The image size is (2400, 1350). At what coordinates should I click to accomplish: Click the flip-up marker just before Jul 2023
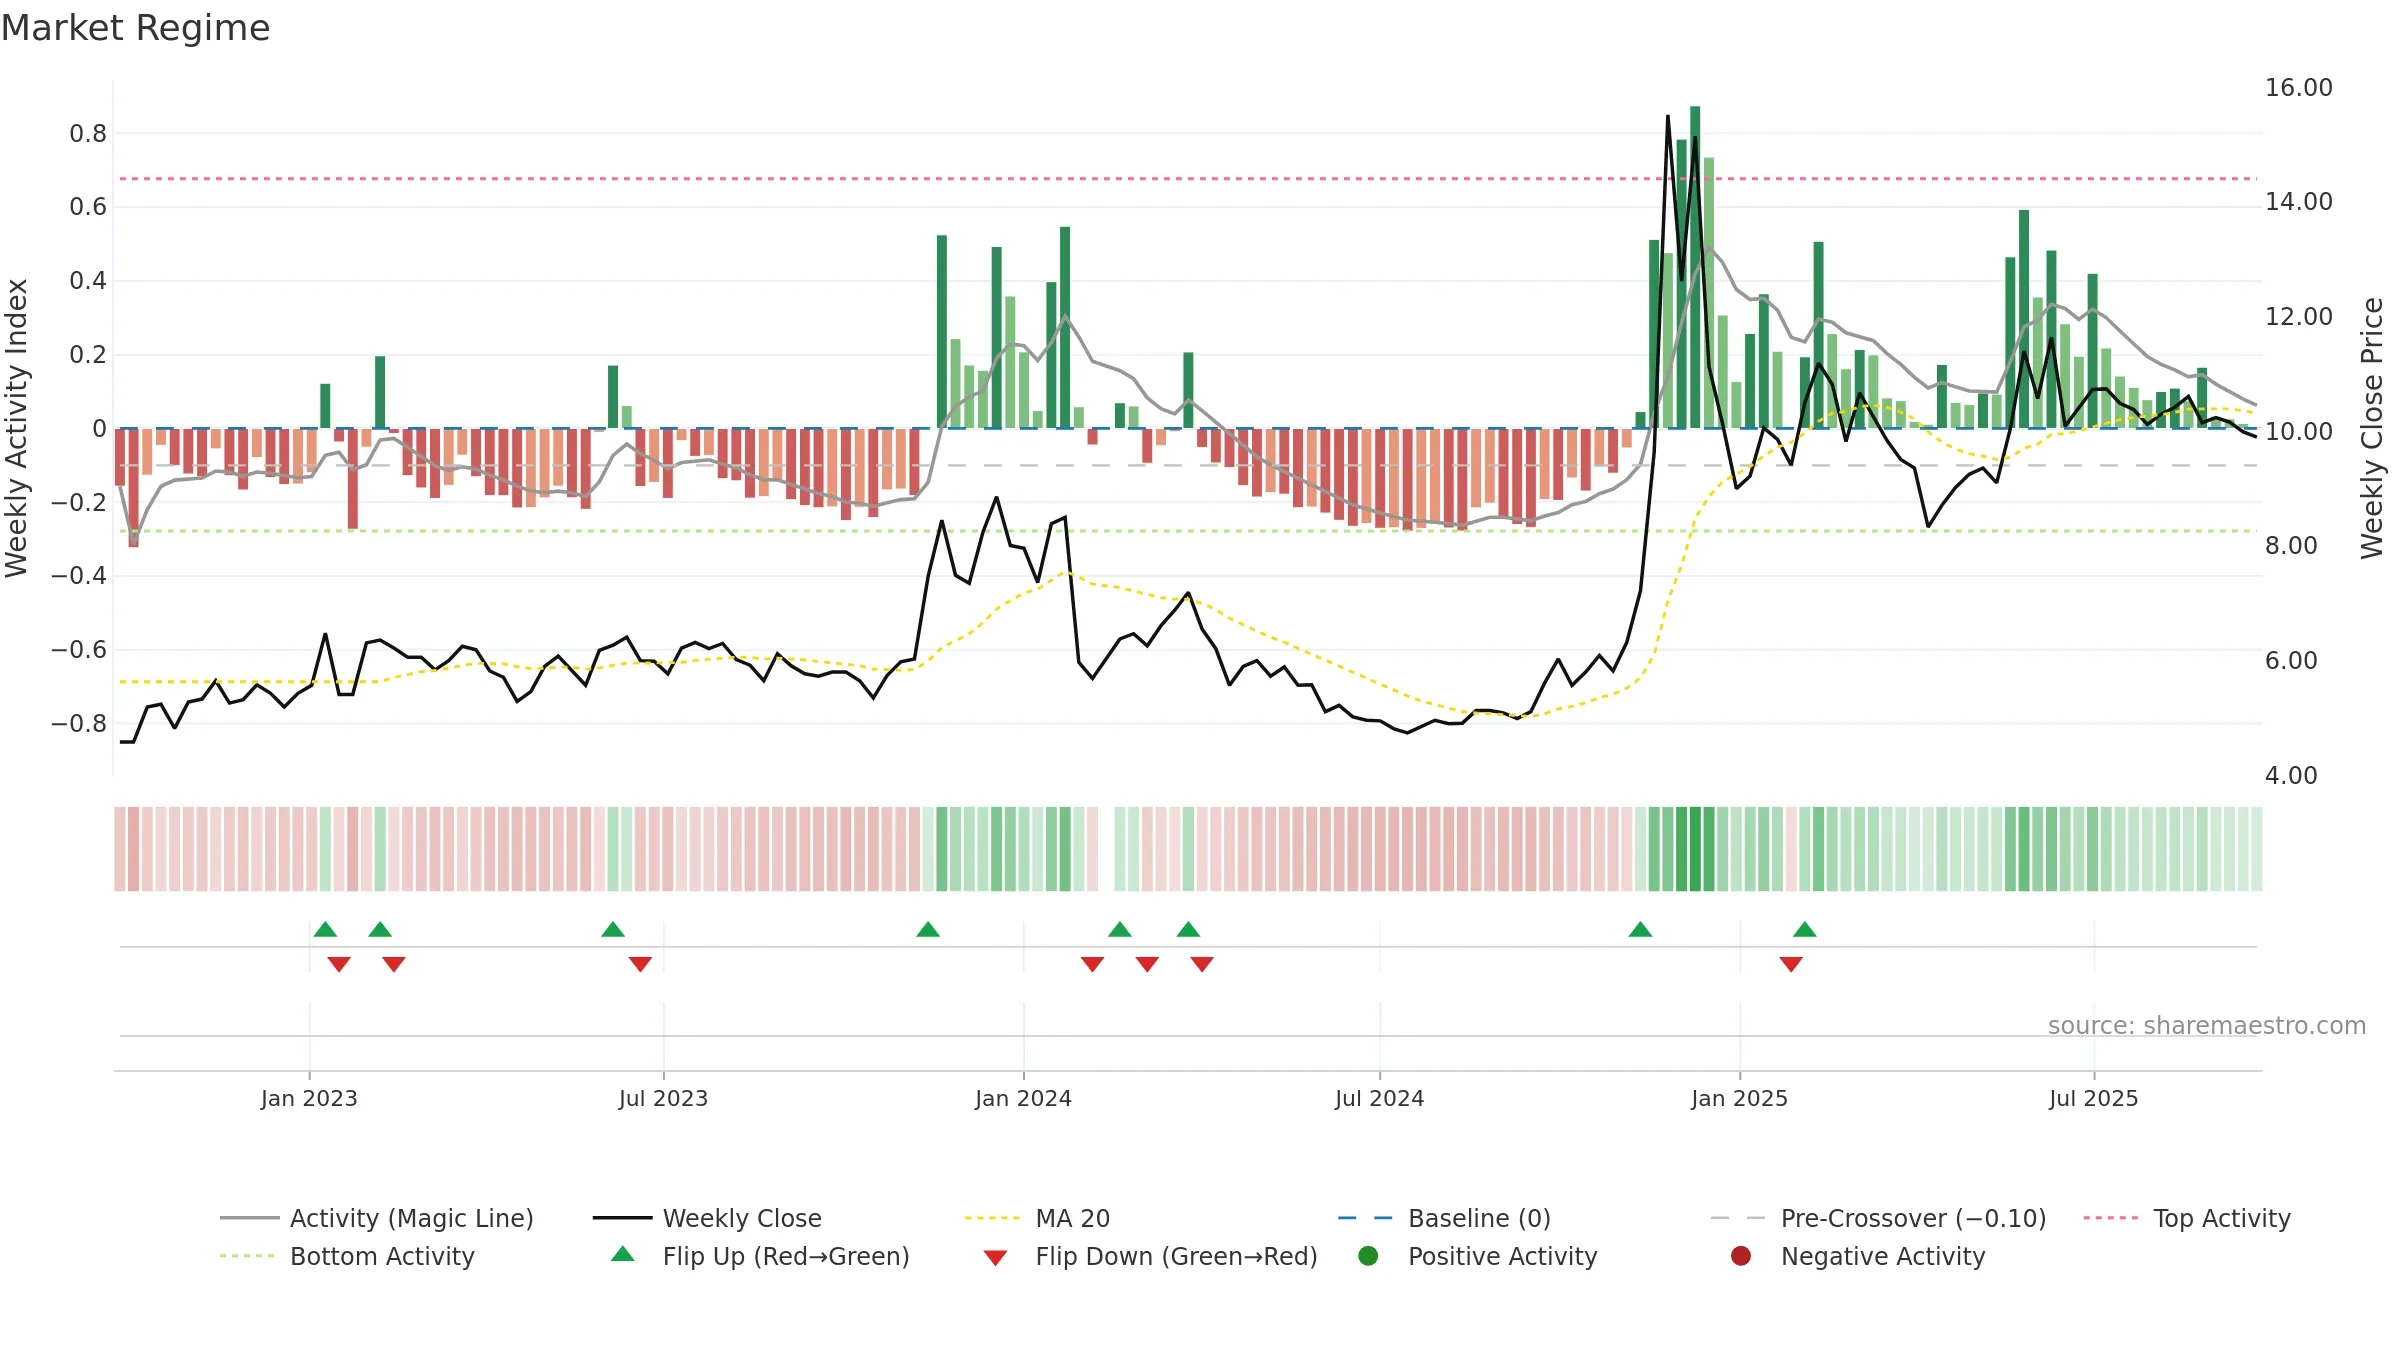point(613,929)
